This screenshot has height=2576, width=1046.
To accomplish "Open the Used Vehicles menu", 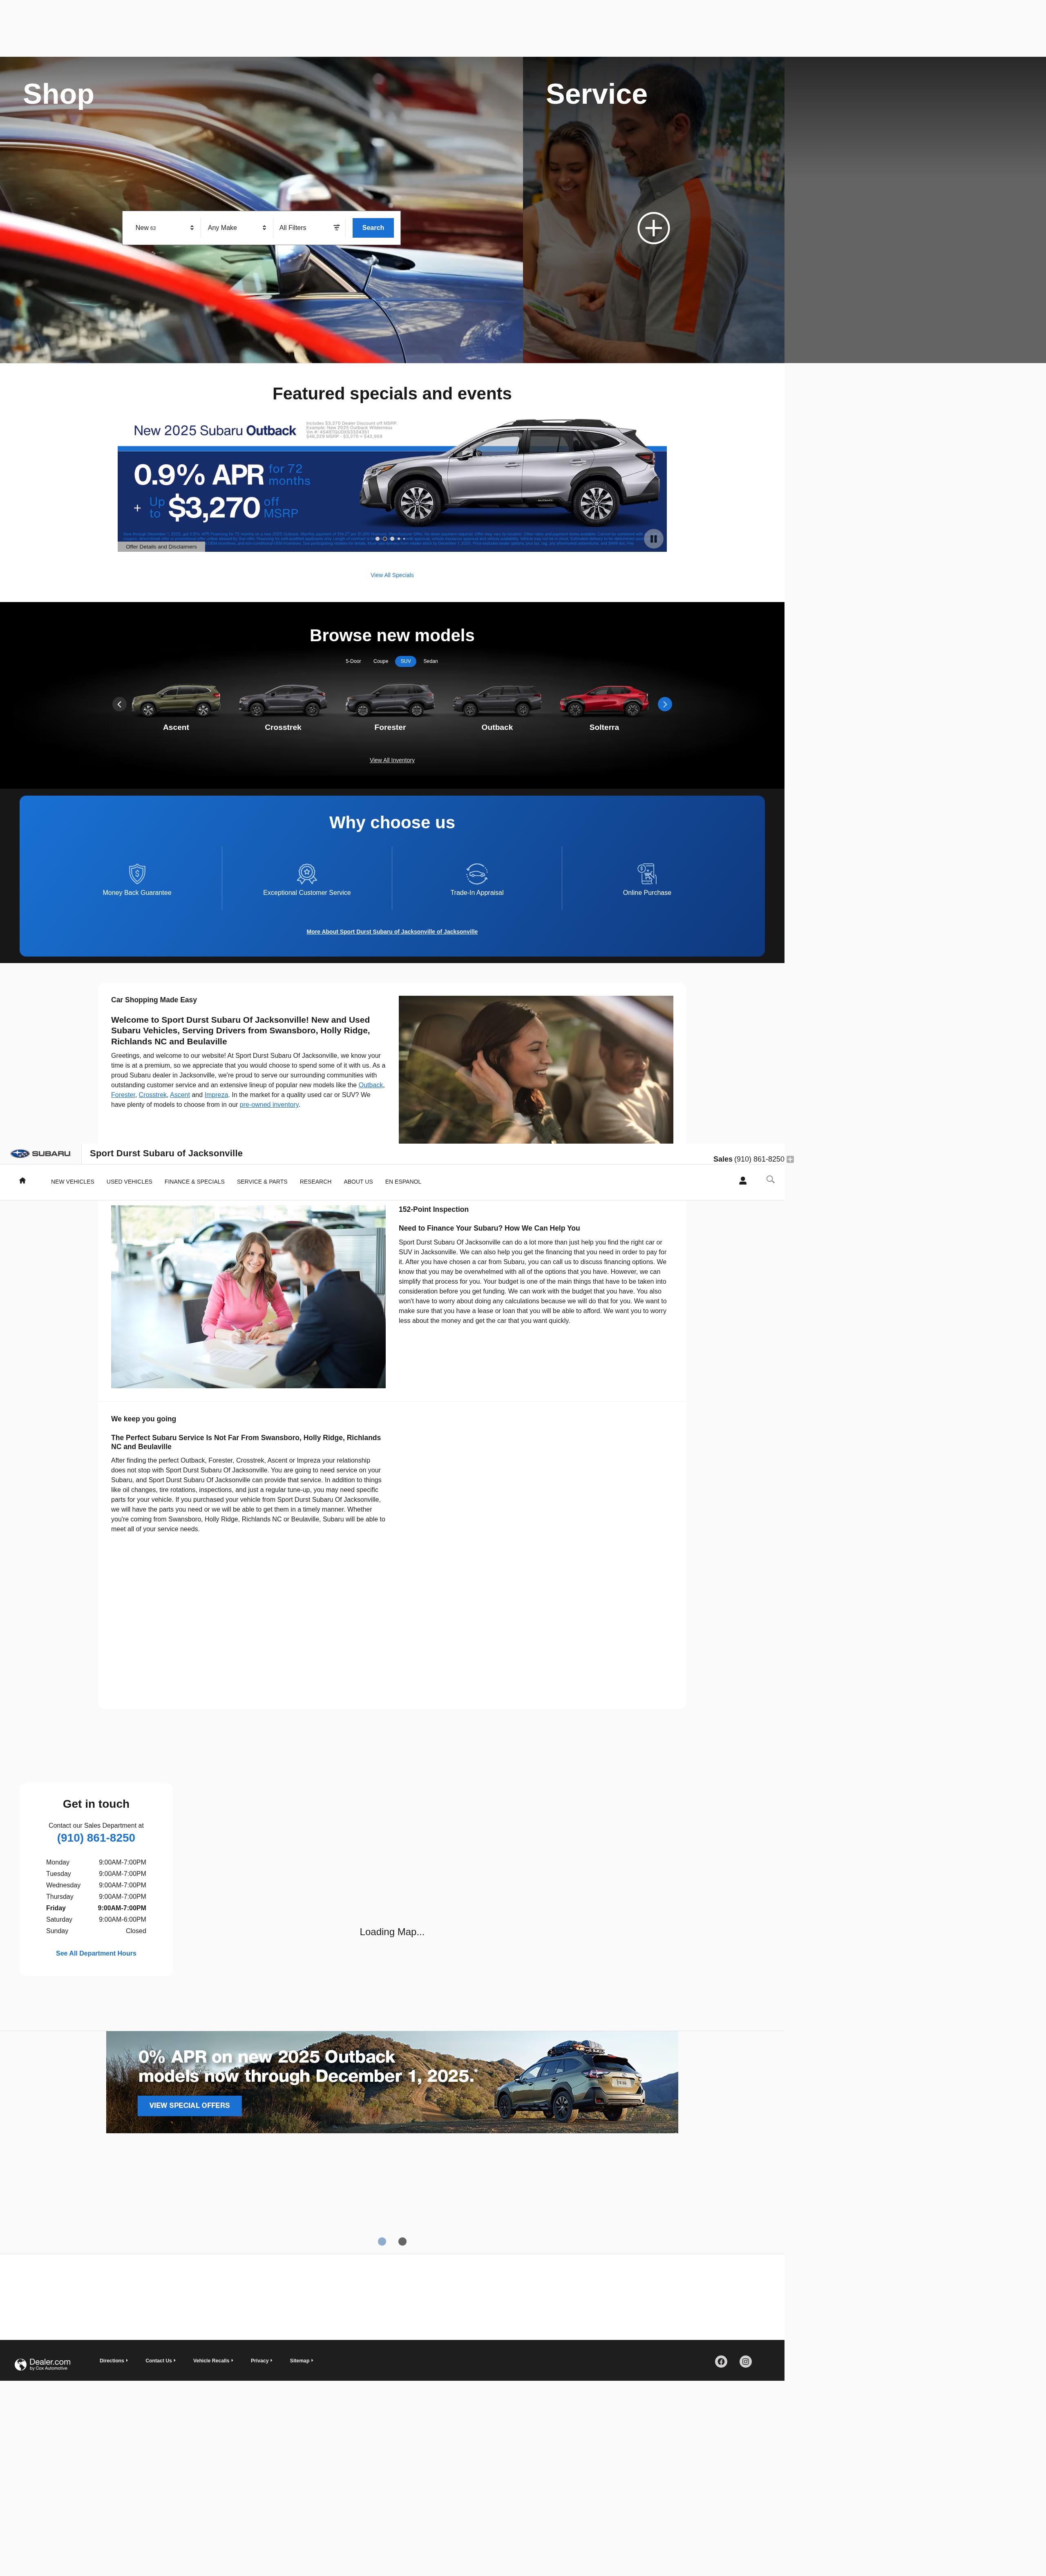I will coord(130,1181).
